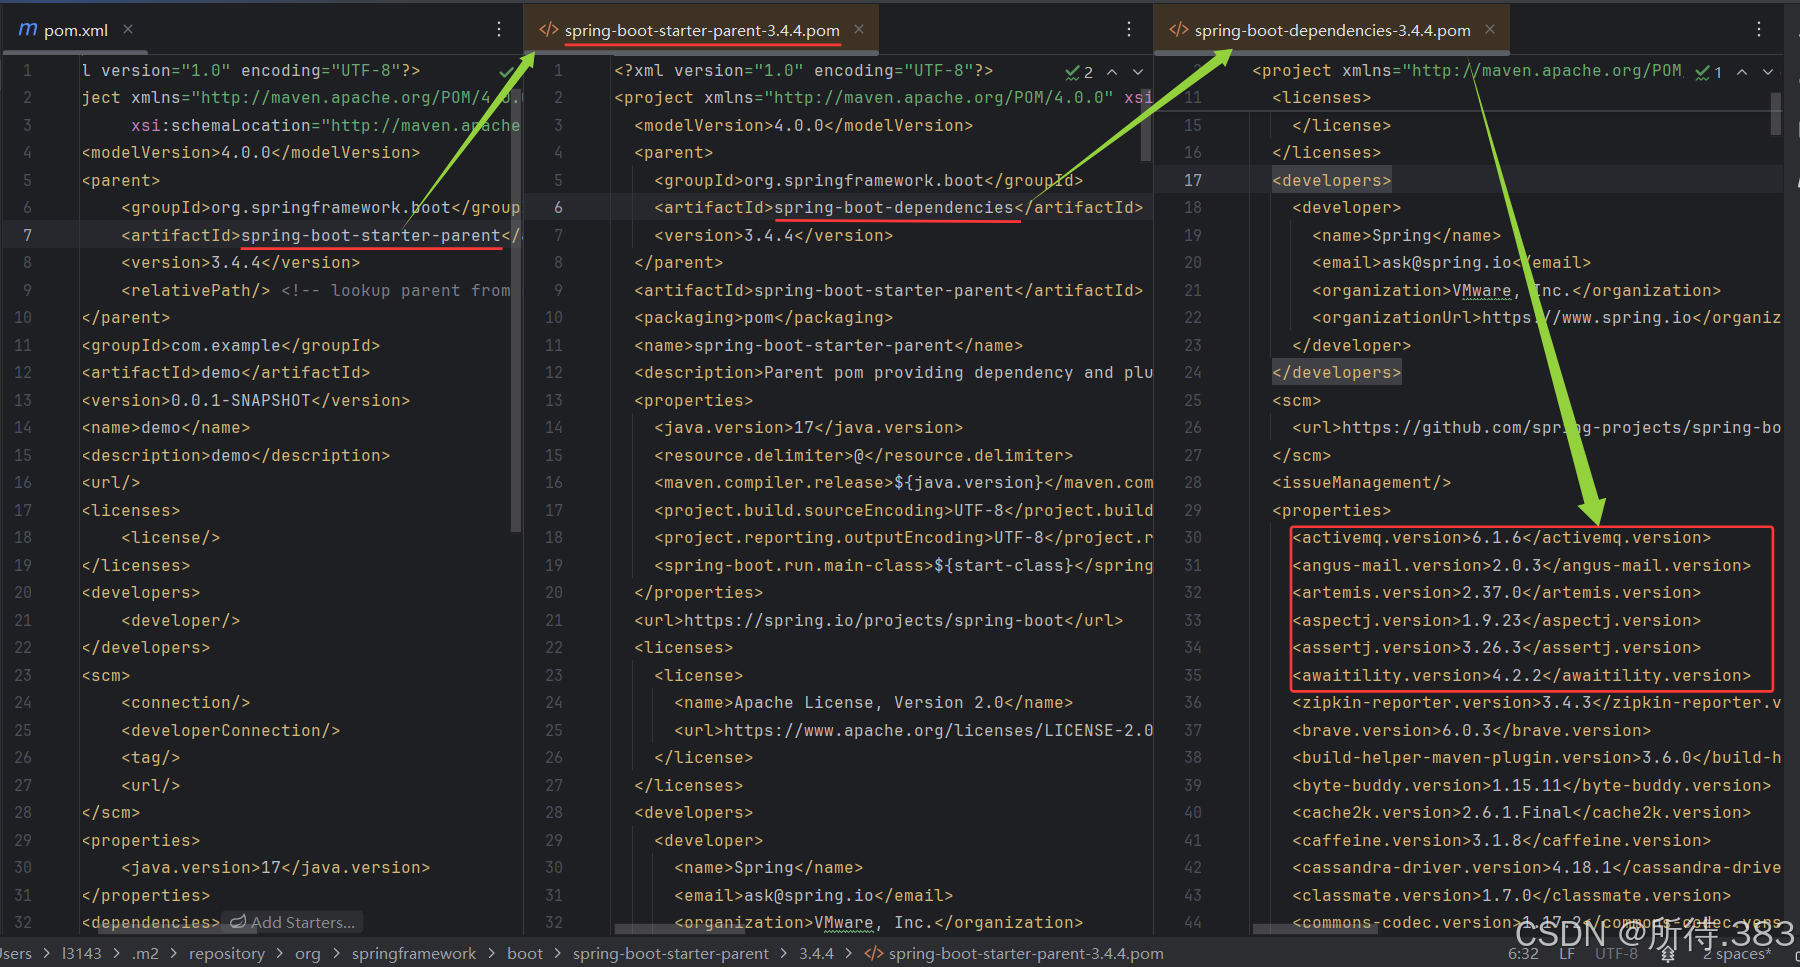The image size is (1800, 967).
Task: Go to previous highlighted problem in starter-parent editor
Action: (1112, 72)
